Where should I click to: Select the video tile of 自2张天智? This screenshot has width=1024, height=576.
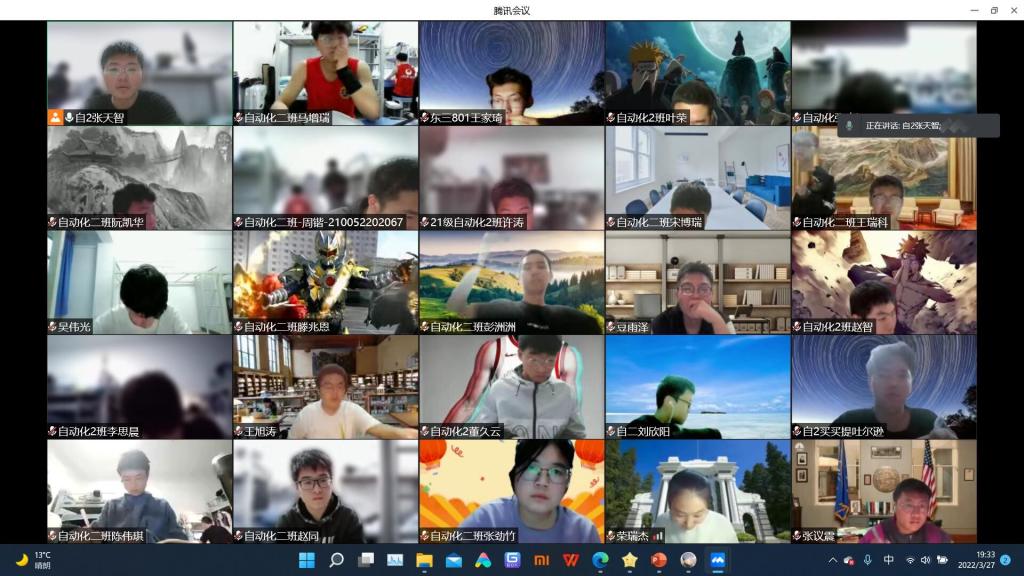coord(139,72)
